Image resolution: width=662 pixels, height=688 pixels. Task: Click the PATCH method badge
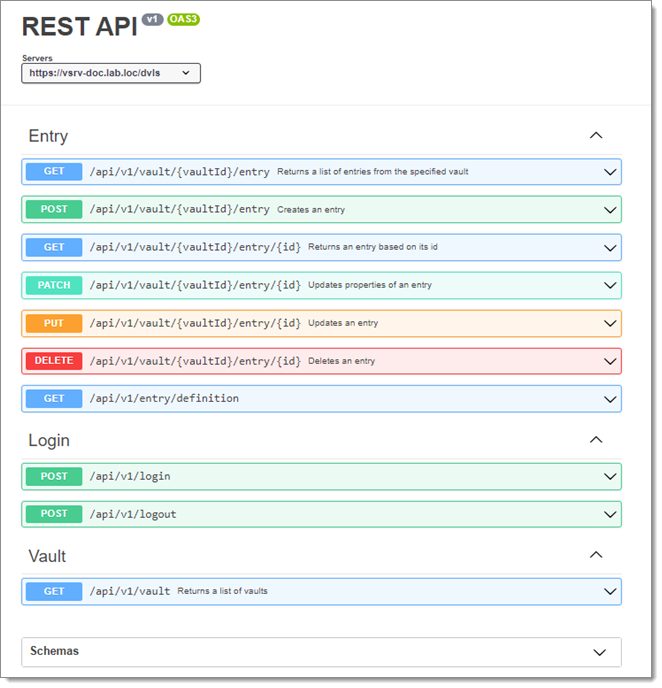[x=54, y=285]
